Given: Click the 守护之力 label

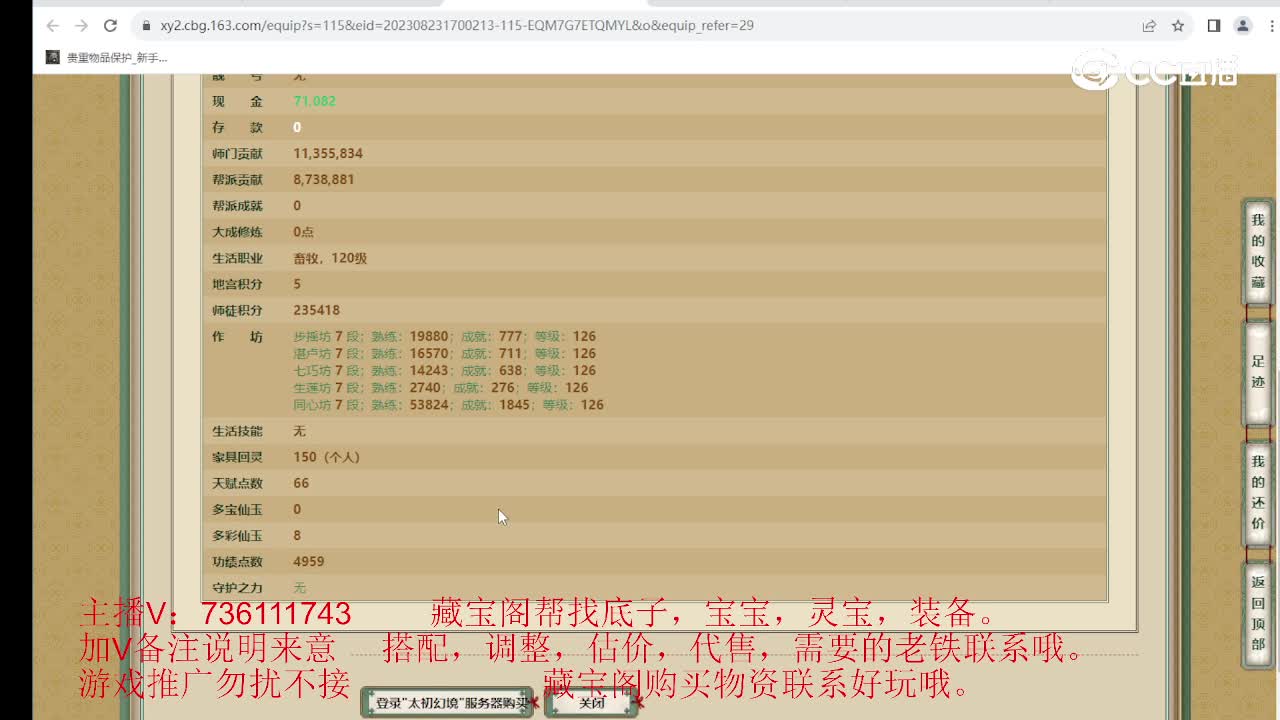Looking at the screenshot, I should pyautogui.click(x=237, y=587).
